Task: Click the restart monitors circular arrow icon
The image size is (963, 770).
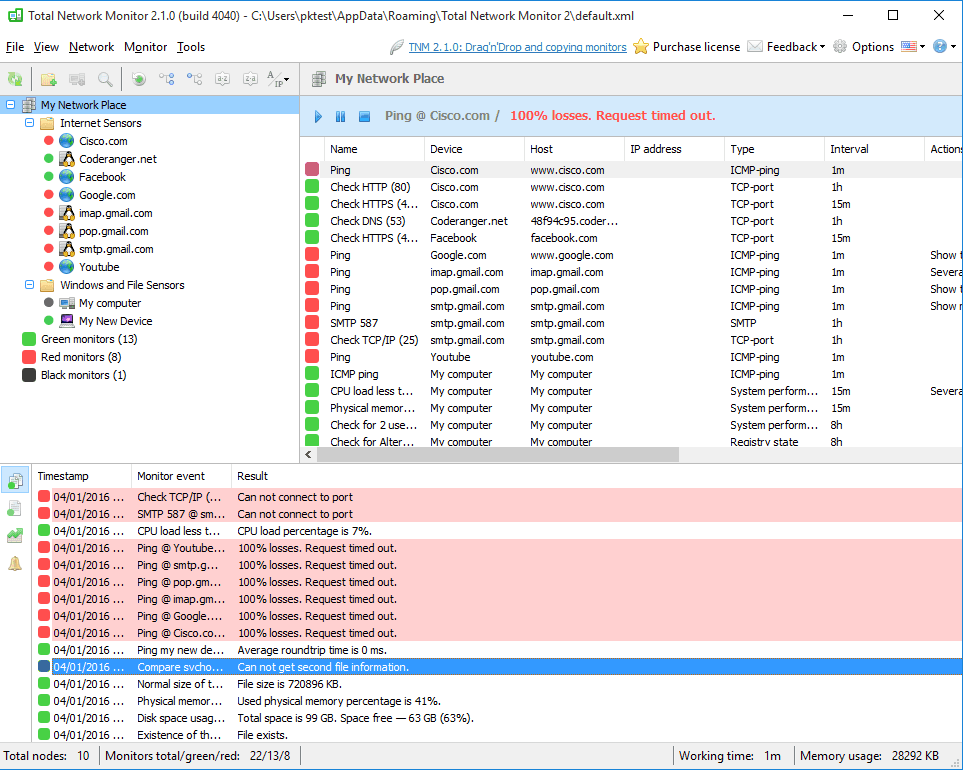Action: point(139,79)
